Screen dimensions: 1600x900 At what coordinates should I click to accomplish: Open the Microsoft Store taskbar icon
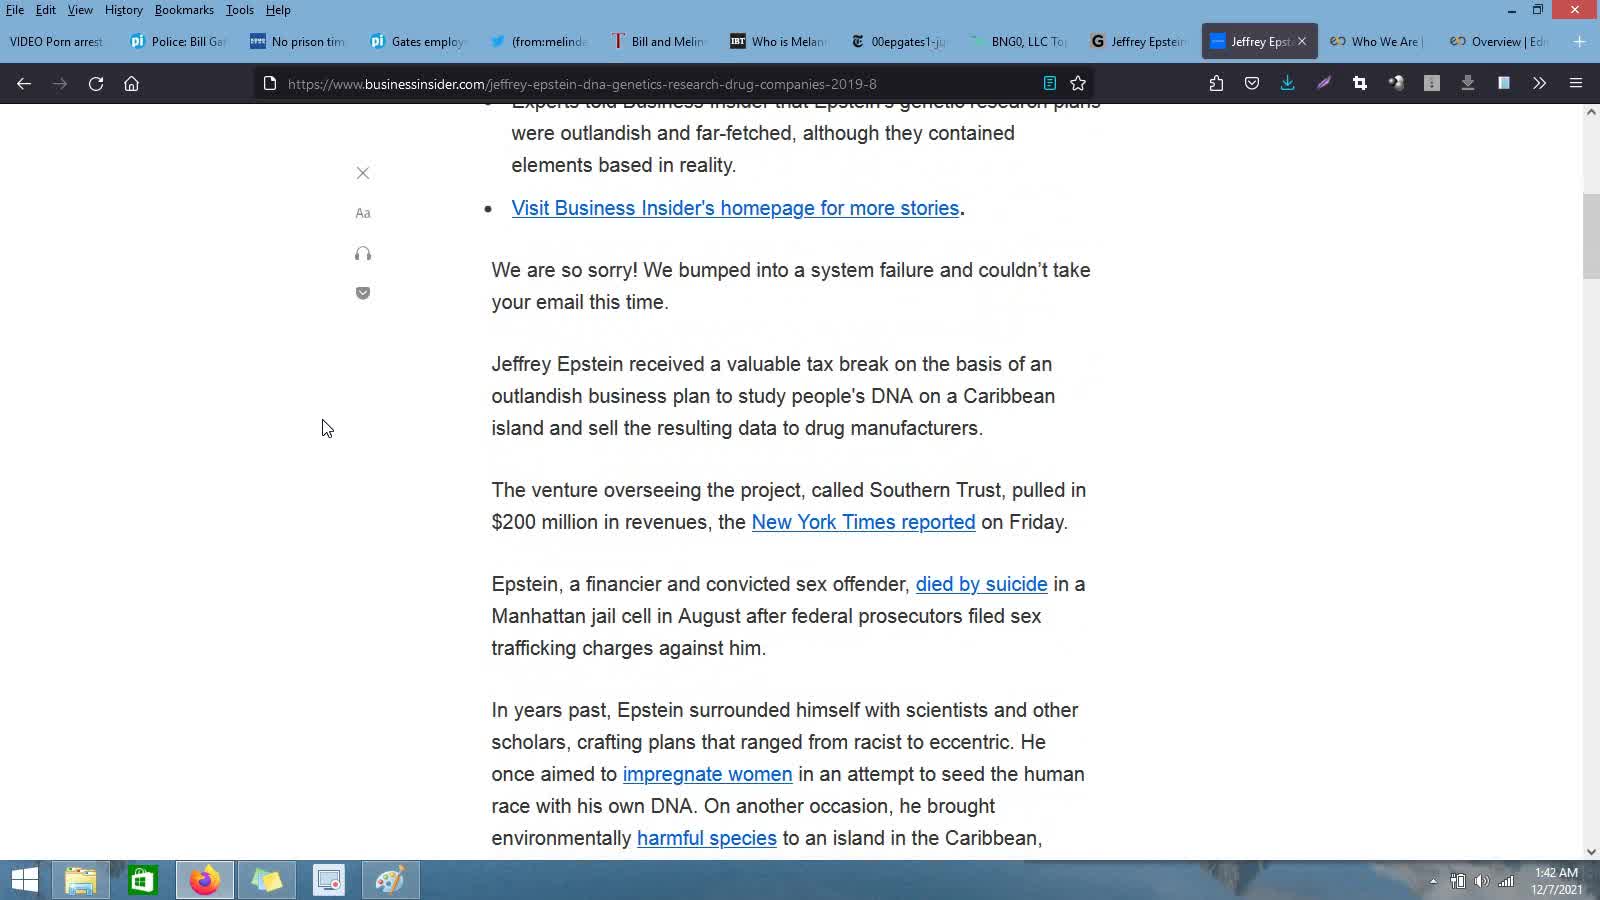pos(143,880)
